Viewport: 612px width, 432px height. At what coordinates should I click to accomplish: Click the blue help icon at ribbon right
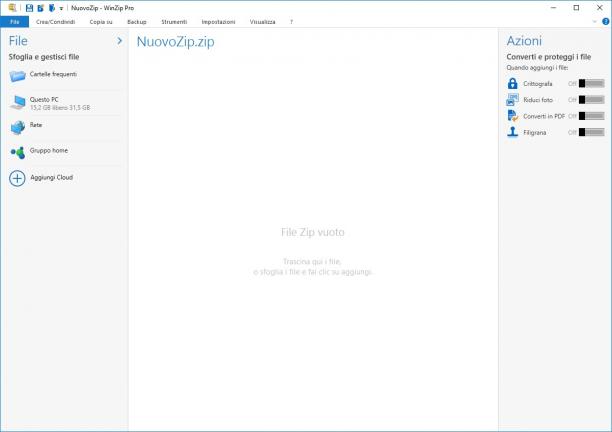coord(606,22)
